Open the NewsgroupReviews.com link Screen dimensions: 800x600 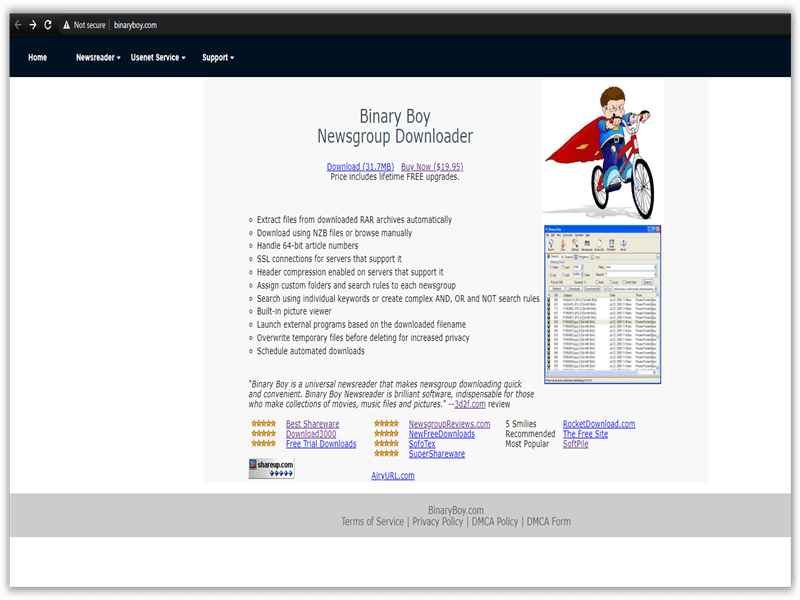(x=448, y=424)
